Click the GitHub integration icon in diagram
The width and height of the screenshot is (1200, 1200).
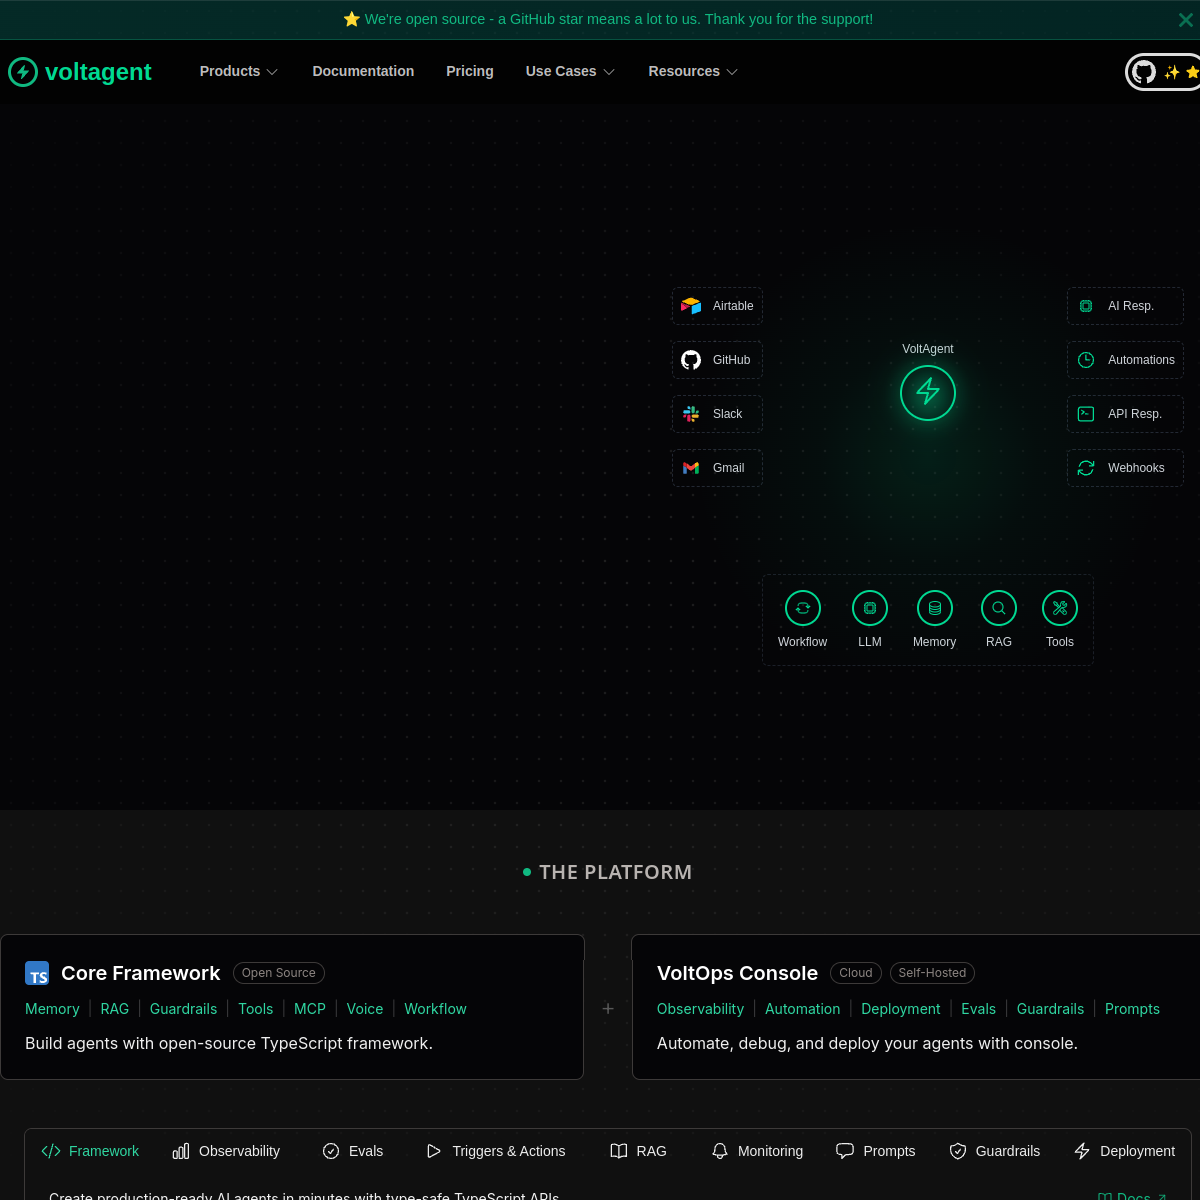[x=691, y=360]
